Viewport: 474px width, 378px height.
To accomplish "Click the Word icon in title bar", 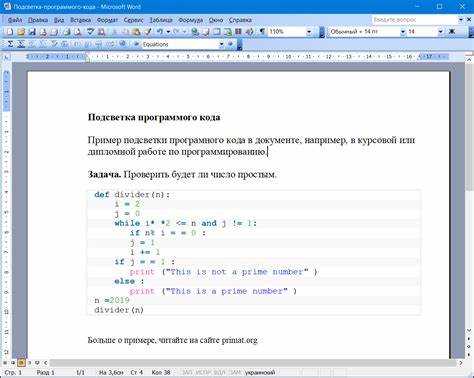I will 7,6.
